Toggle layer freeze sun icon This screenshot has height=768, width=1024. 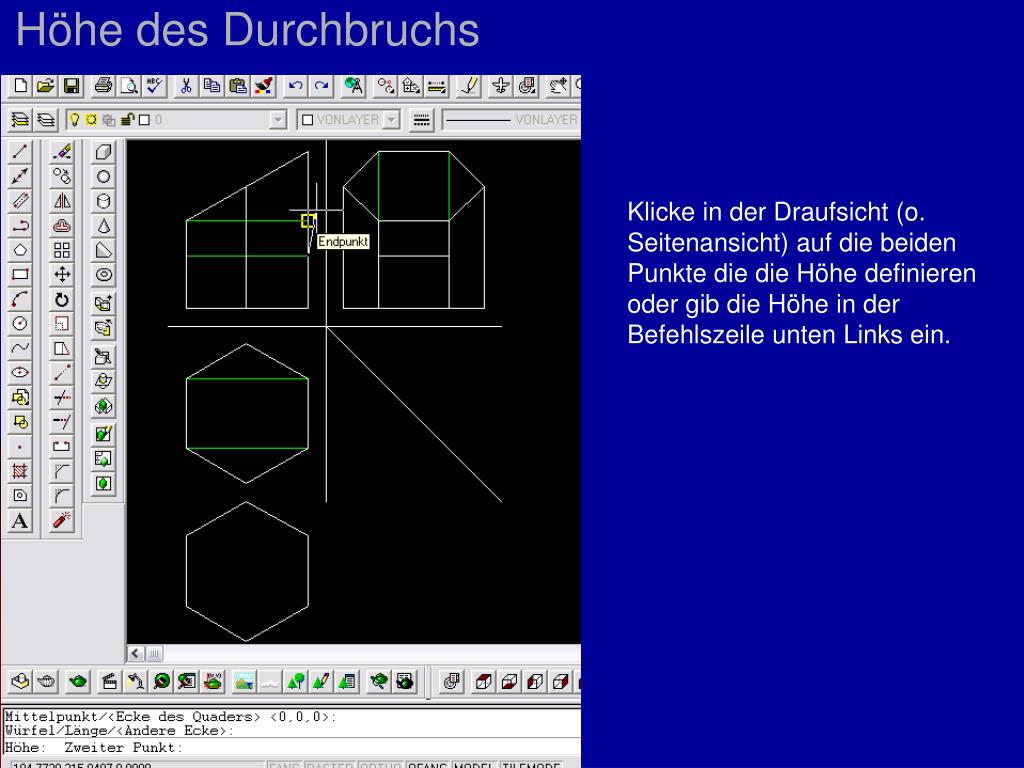pyautogui.click(x=91, y=120)
